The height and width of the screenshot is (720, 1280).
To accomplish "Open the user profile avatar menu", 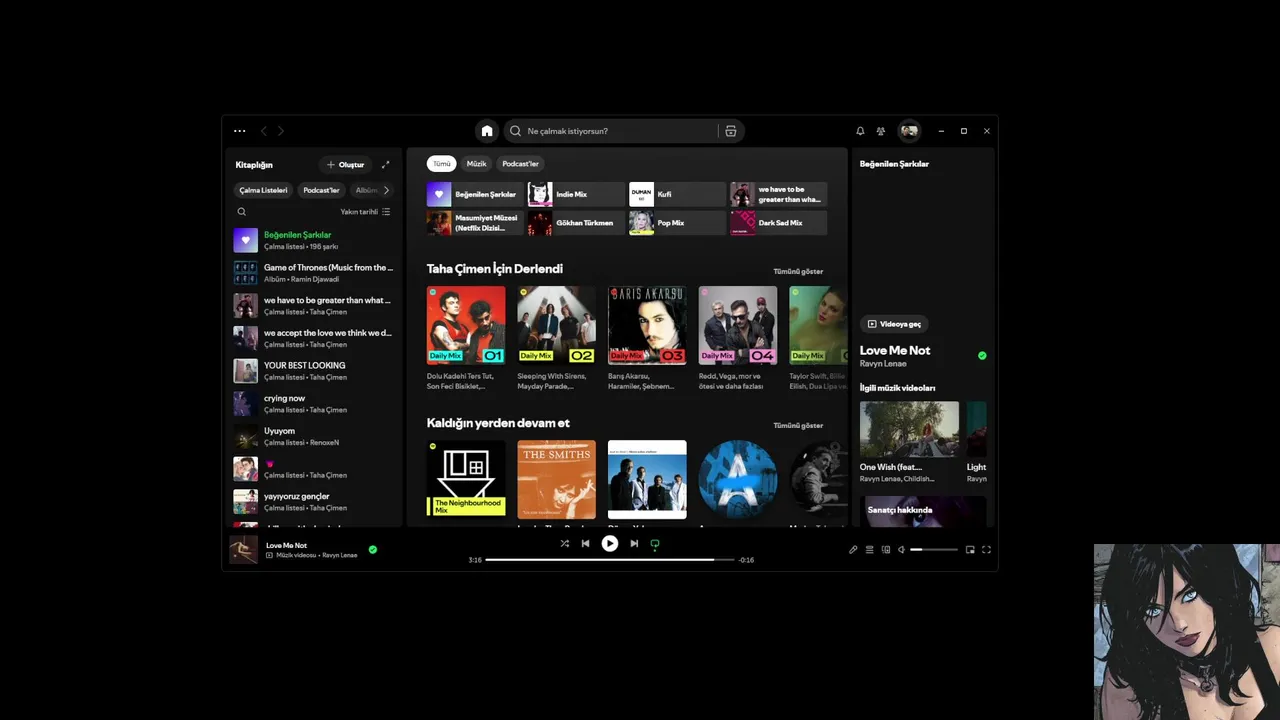I will click(909, 131).
